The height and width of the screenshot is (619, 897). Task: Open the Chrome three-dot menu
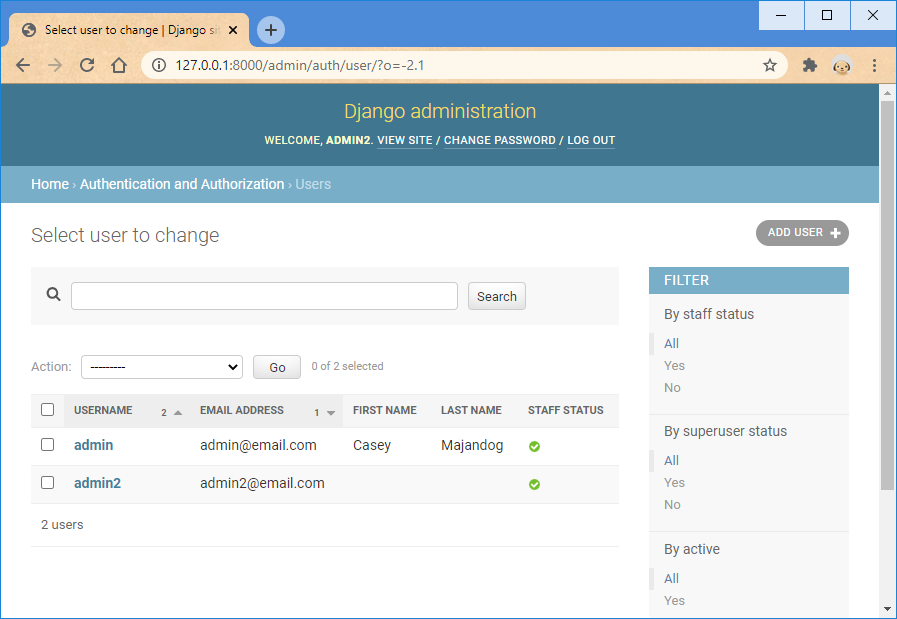coord(874,64)
